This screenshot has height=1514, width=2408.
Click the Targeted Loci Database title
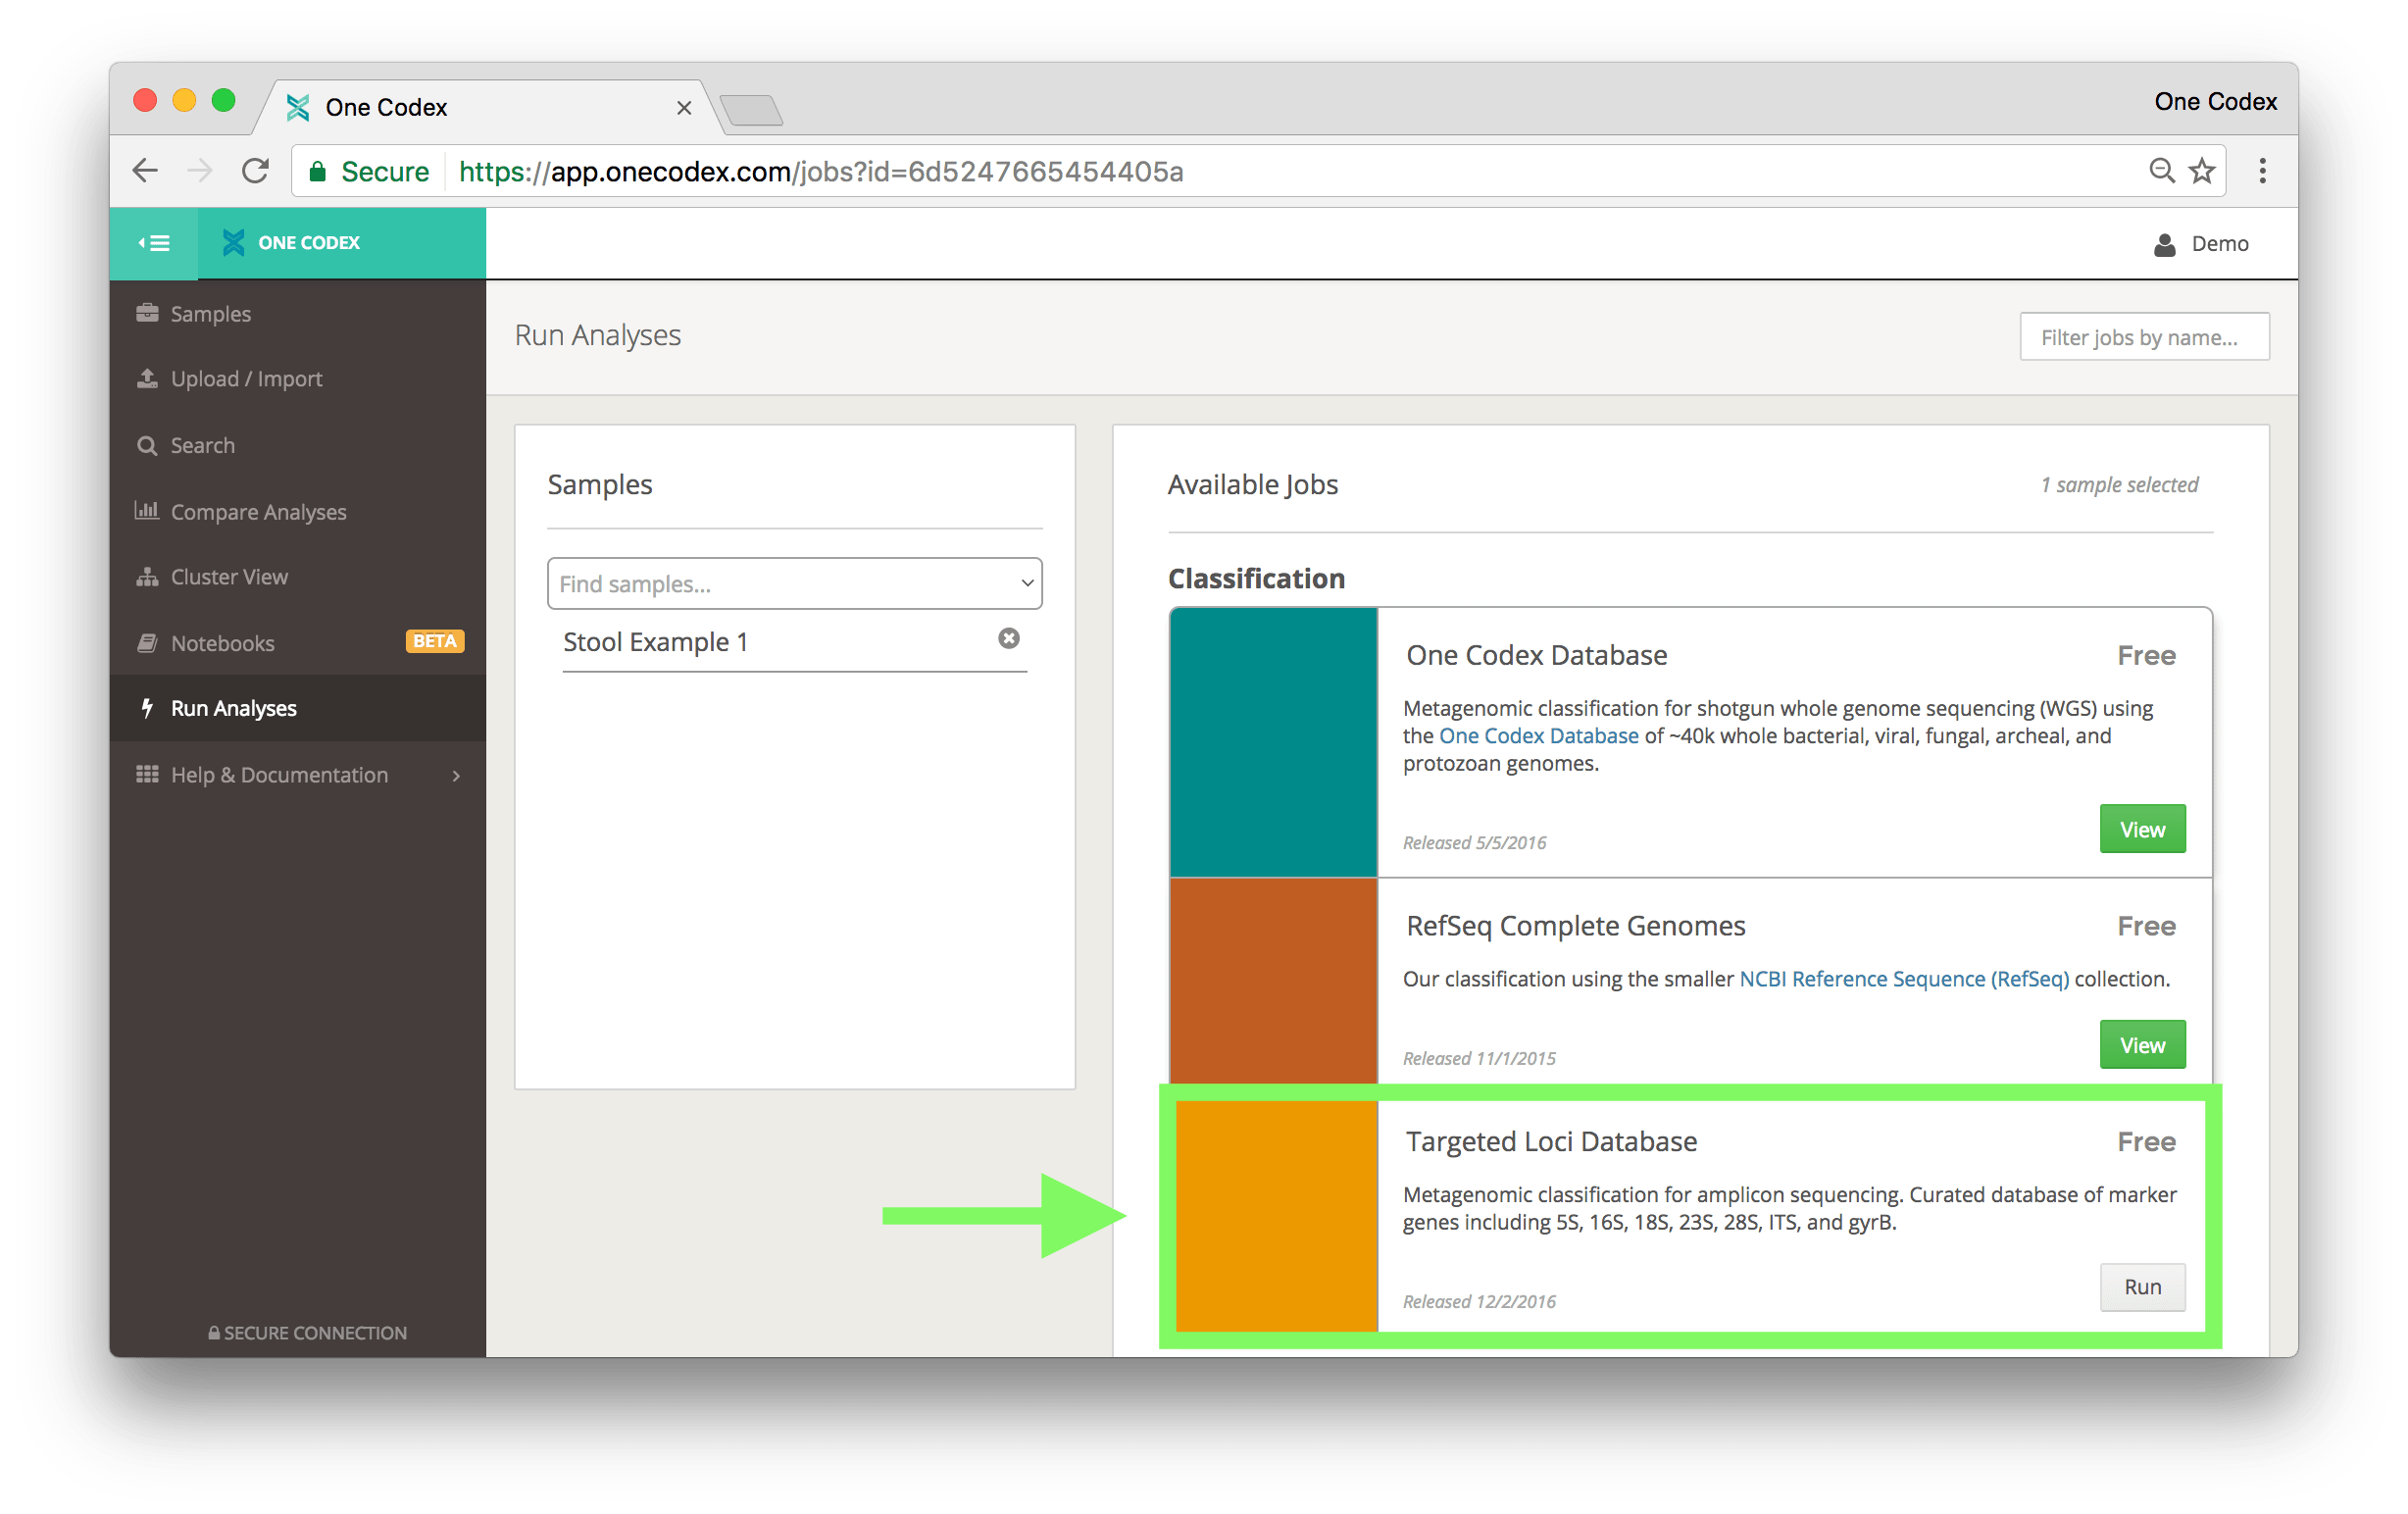click(1552, 1141)
